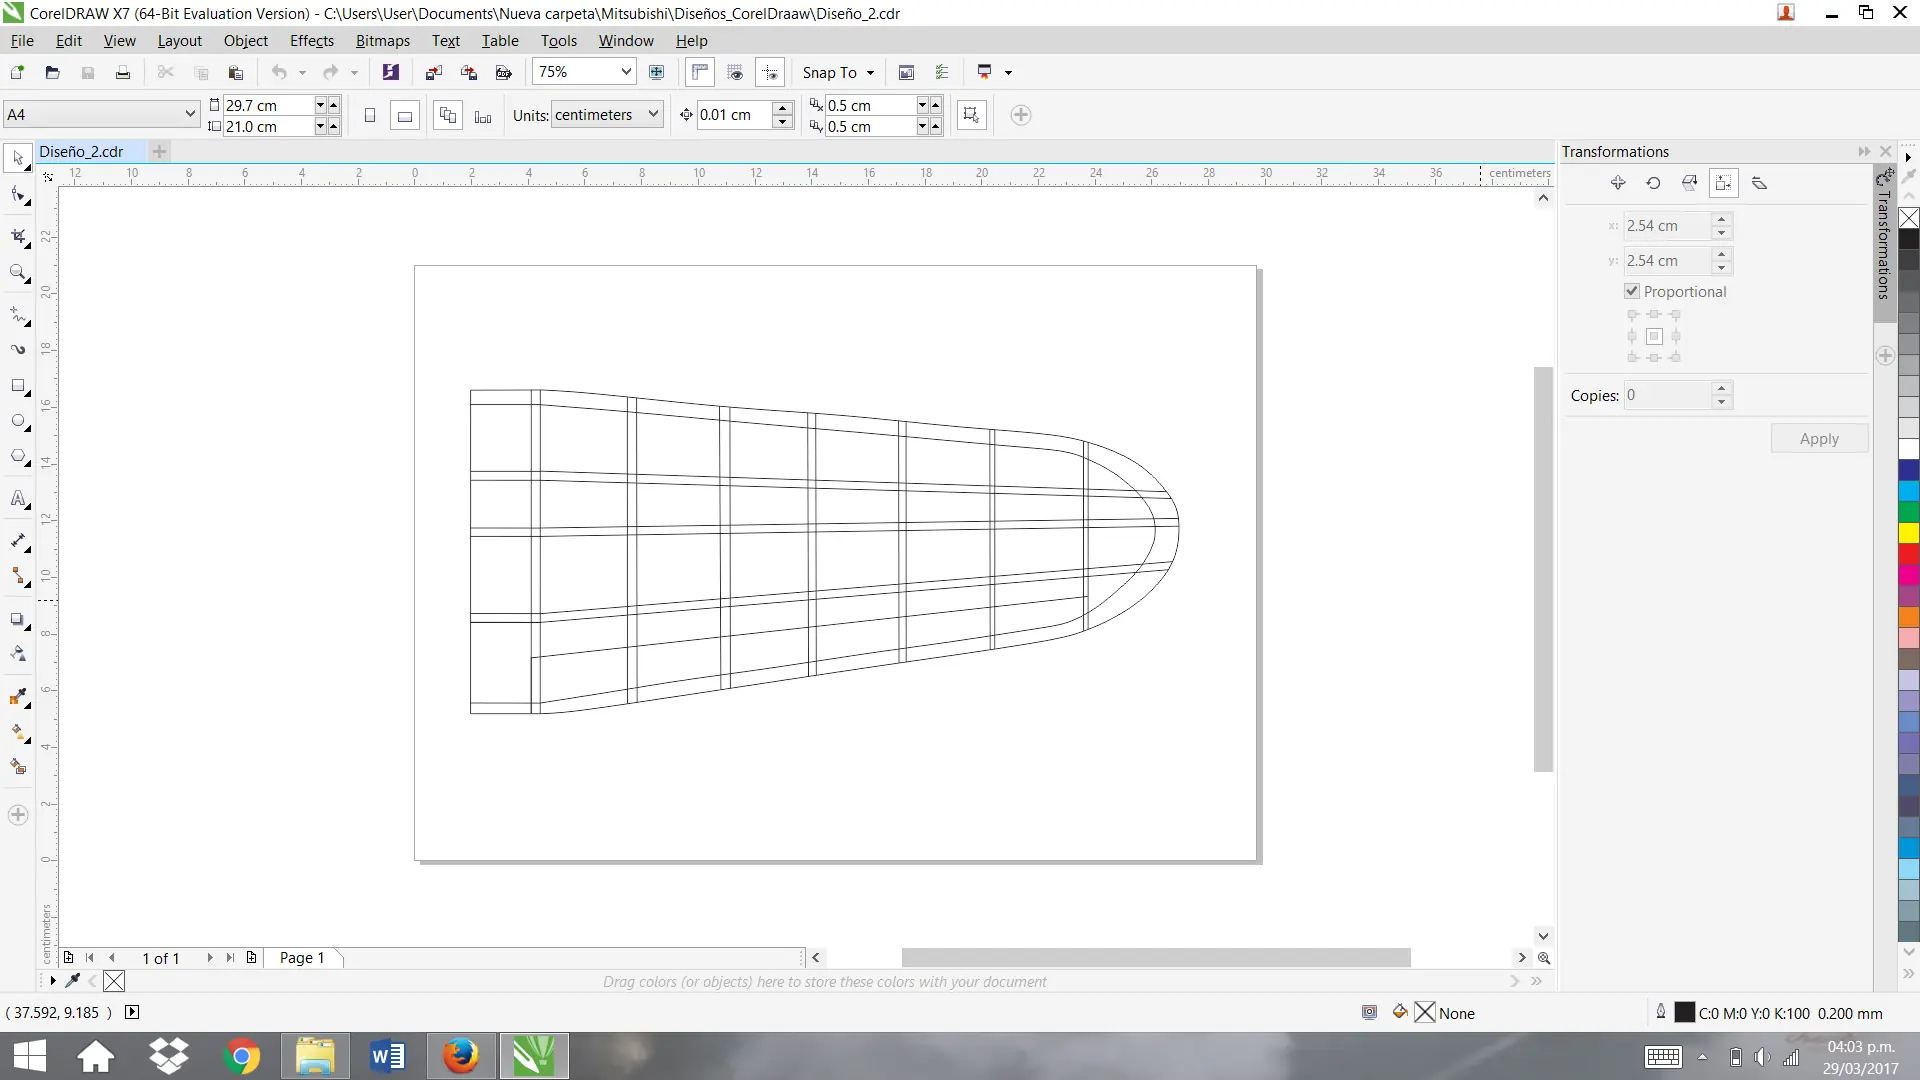Open the Bitmaps menu
The height and width of the screenshot is (1080, 1920).
point(383,40)
